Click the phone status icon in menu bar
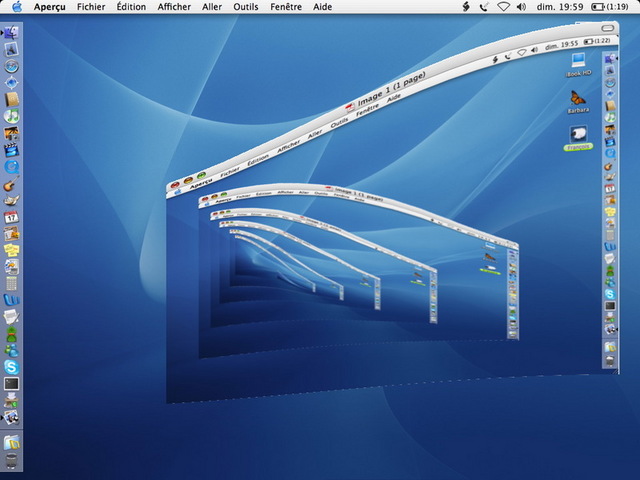This screenshot has width=640, height=480. (x=484, y=7)
